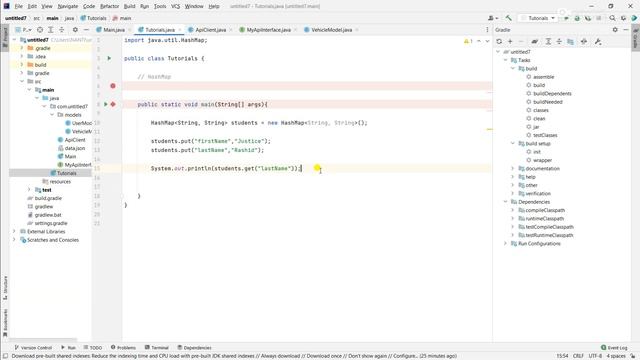Screen dimensions: 640x360
Task: Switch to Main.java tab
Action: click(114, 30)
